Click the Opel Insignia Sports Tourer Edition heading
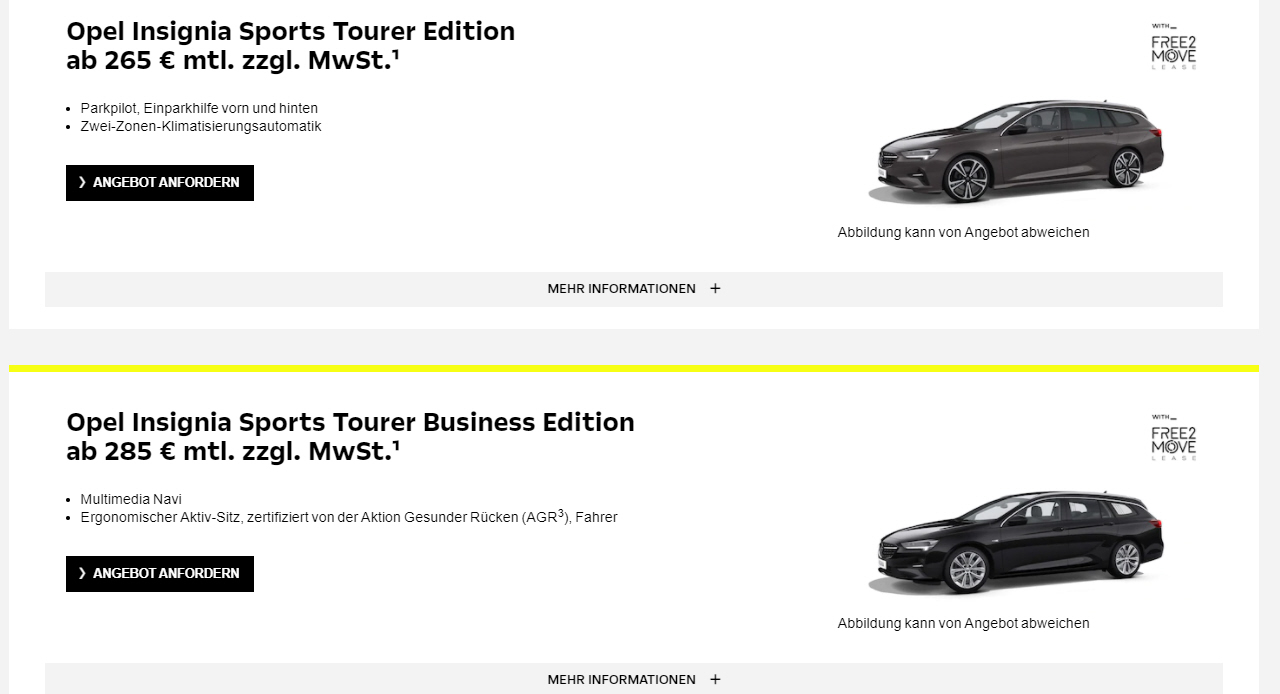Viewport: 1280px width, 694px height. (x=290, y=32)
